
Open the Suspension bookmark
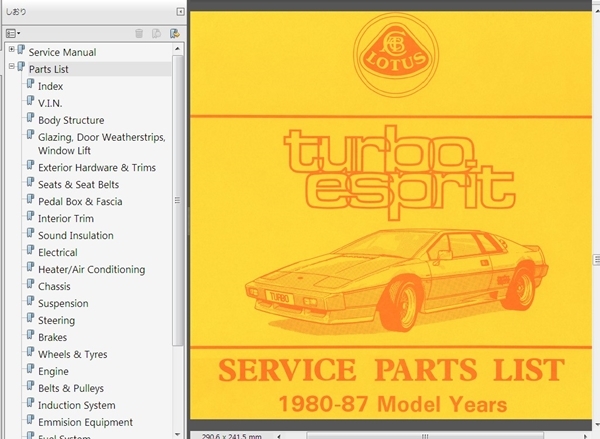(63, 304)
